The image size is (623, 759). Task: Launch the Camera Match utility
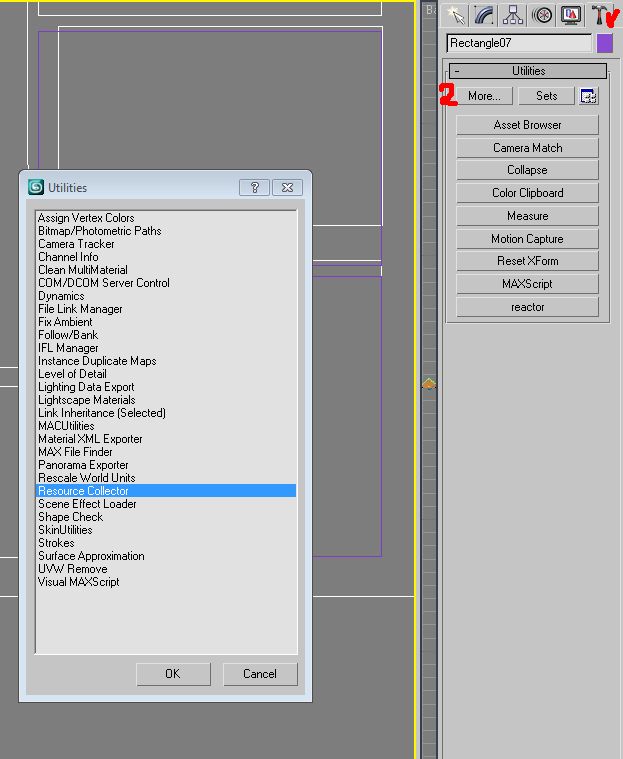[x=528, y=148]
